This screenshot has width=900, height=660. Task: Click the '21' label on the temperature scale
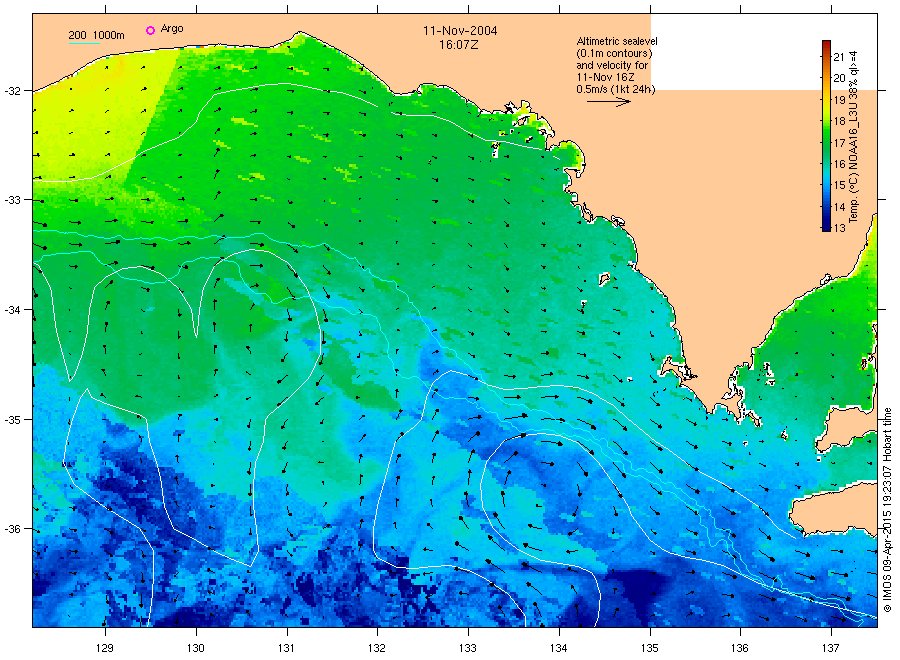839,57
